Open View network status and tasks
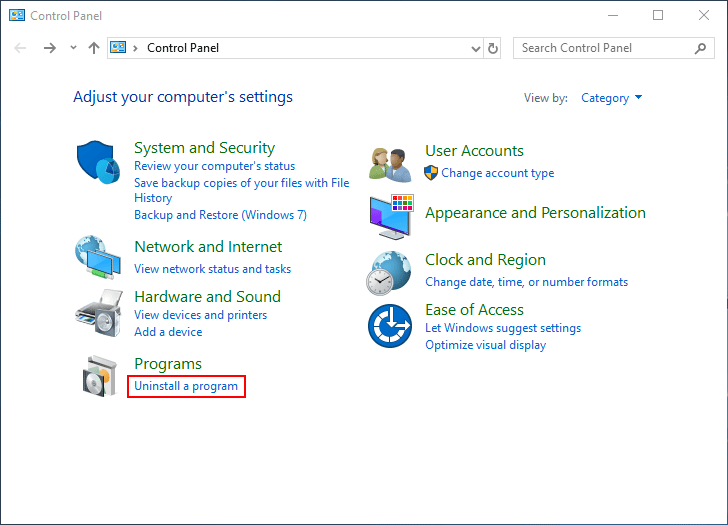The width and height of the screenshot is (728, 525). click(213, 269)
